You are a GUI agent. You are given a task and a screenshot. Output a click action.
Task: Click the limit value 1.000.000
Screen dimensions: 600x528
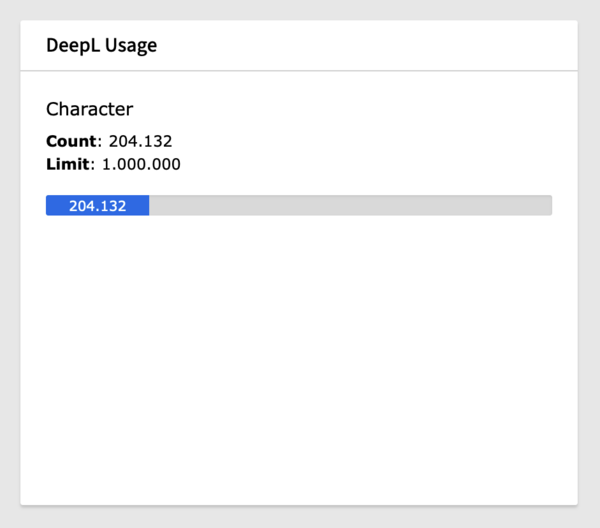coord(141,164)
